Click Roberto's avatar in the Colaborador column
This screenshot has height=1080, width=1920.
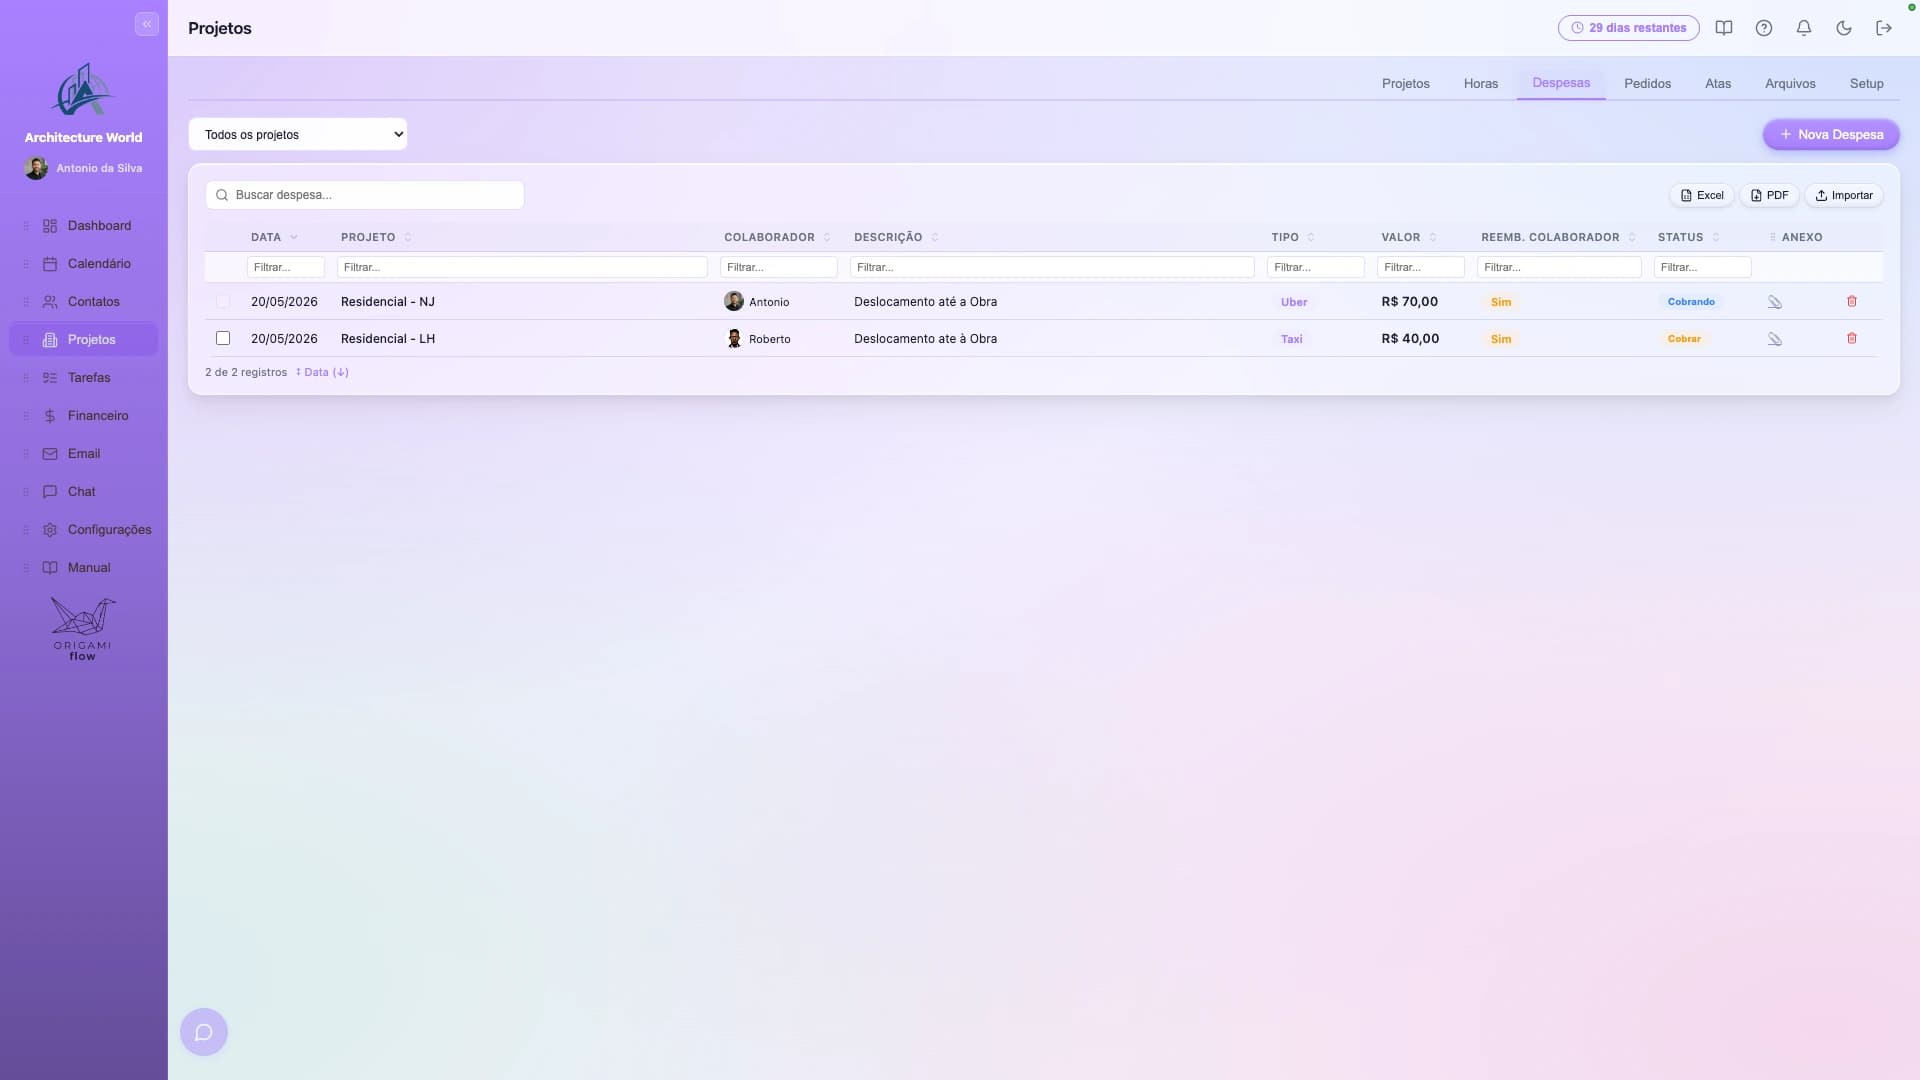734,338
